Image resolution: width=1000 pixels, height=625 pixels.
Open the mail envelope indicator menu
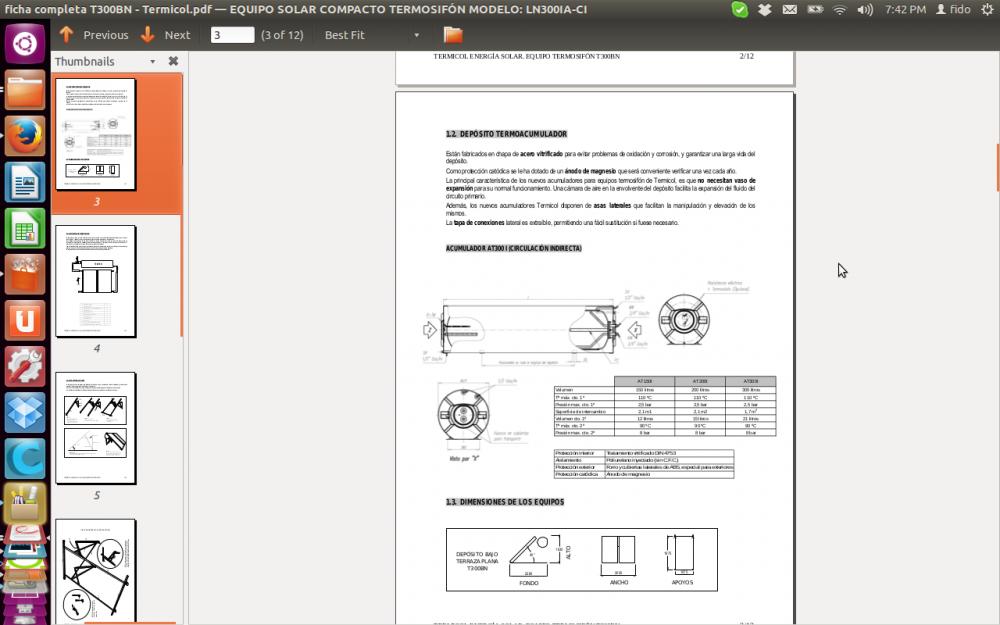[x=790, y=10]
